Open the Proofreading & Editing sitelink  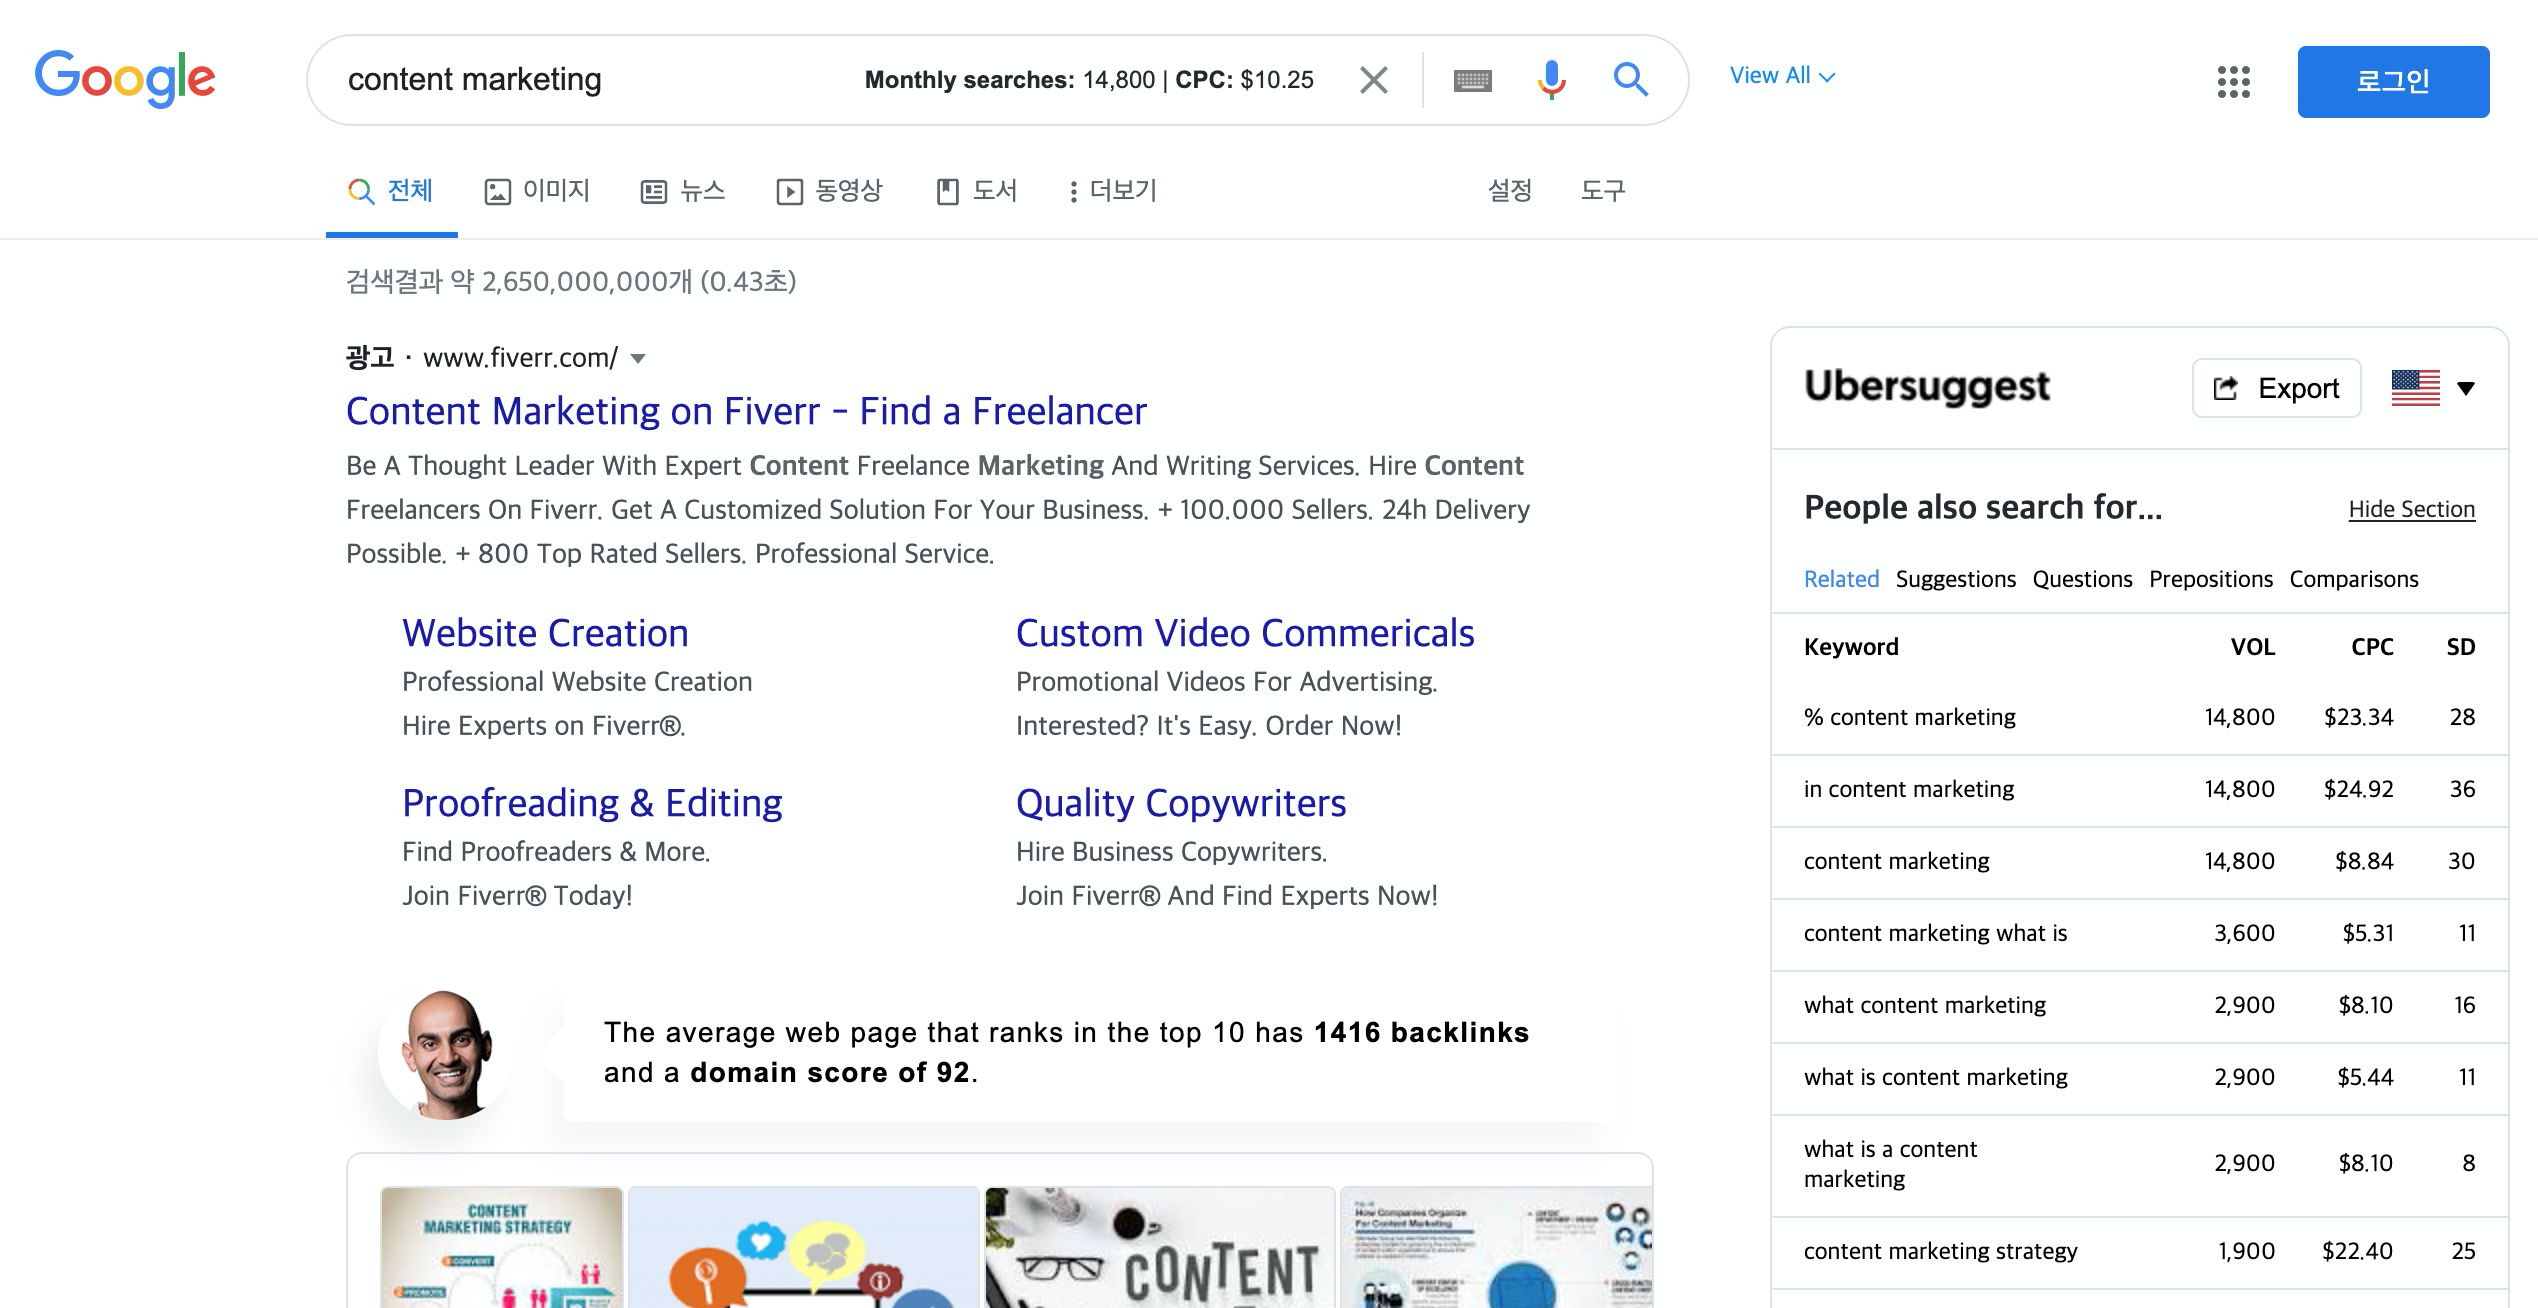[x=592, y=803]
